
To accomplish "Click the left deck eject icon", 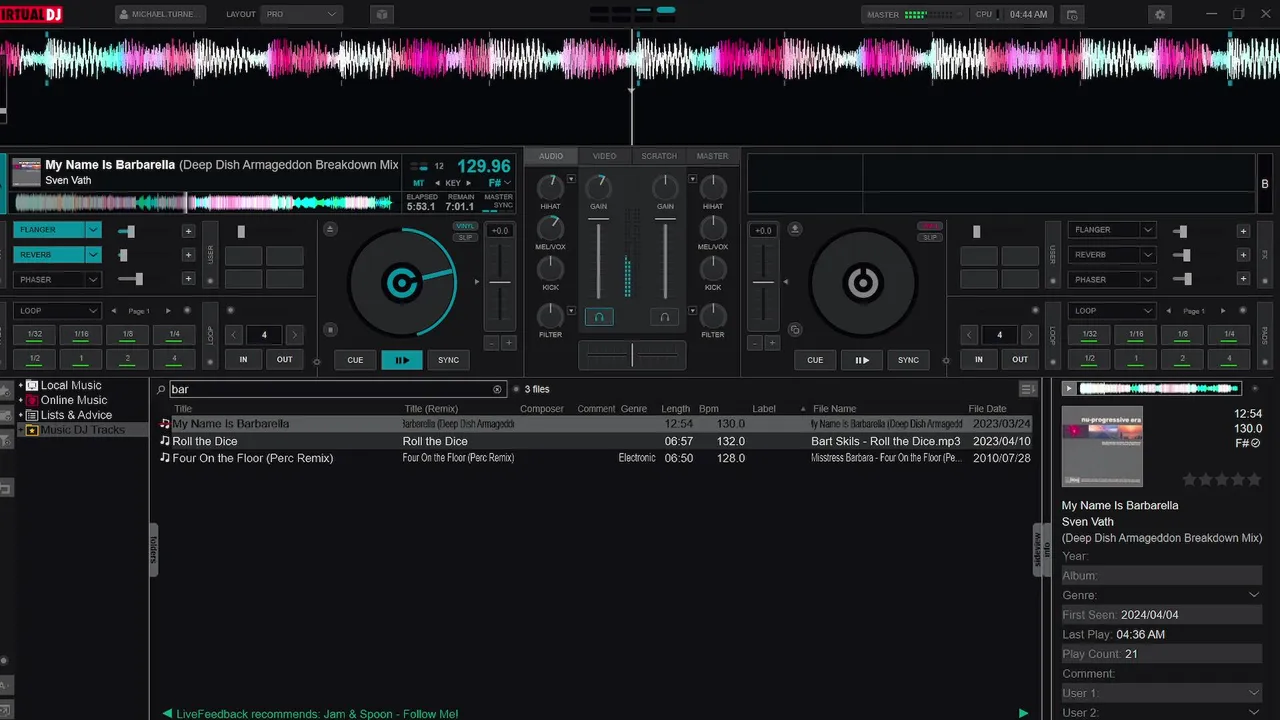I will [332, 229].
